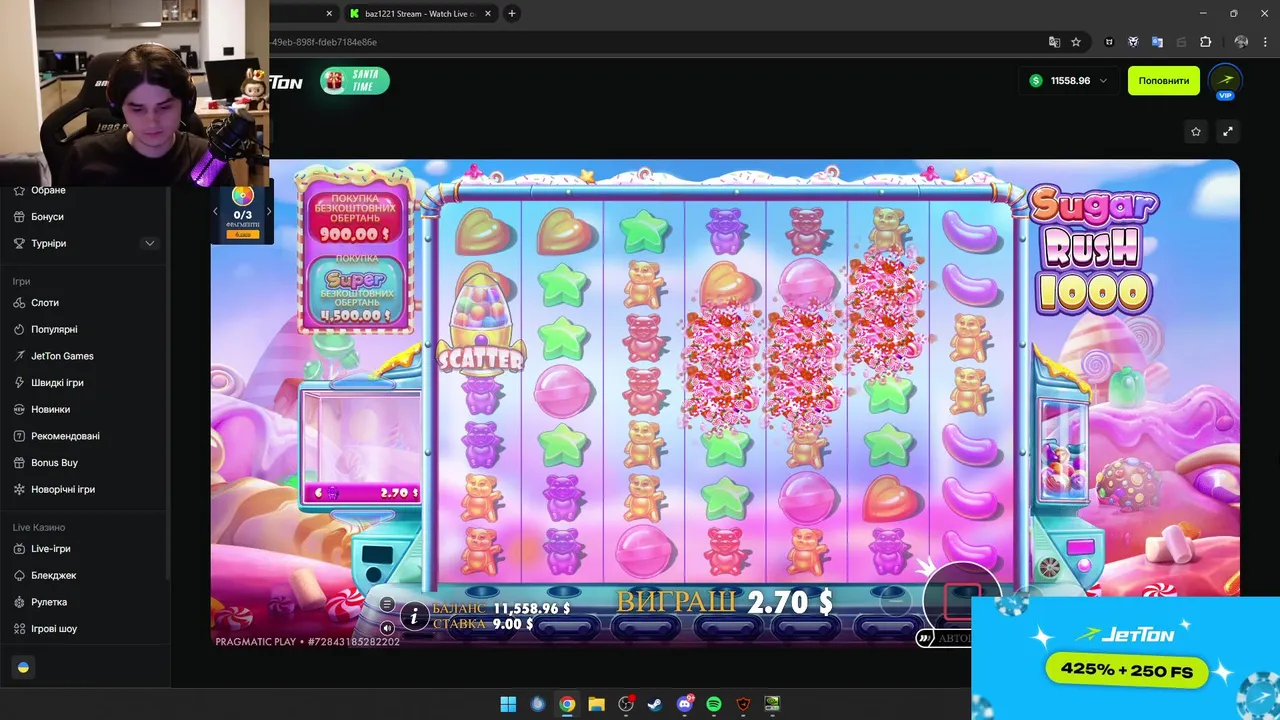Open the Chrome profile avatar
Viewport: 1280px width, 720px height.
(1241, 42)
